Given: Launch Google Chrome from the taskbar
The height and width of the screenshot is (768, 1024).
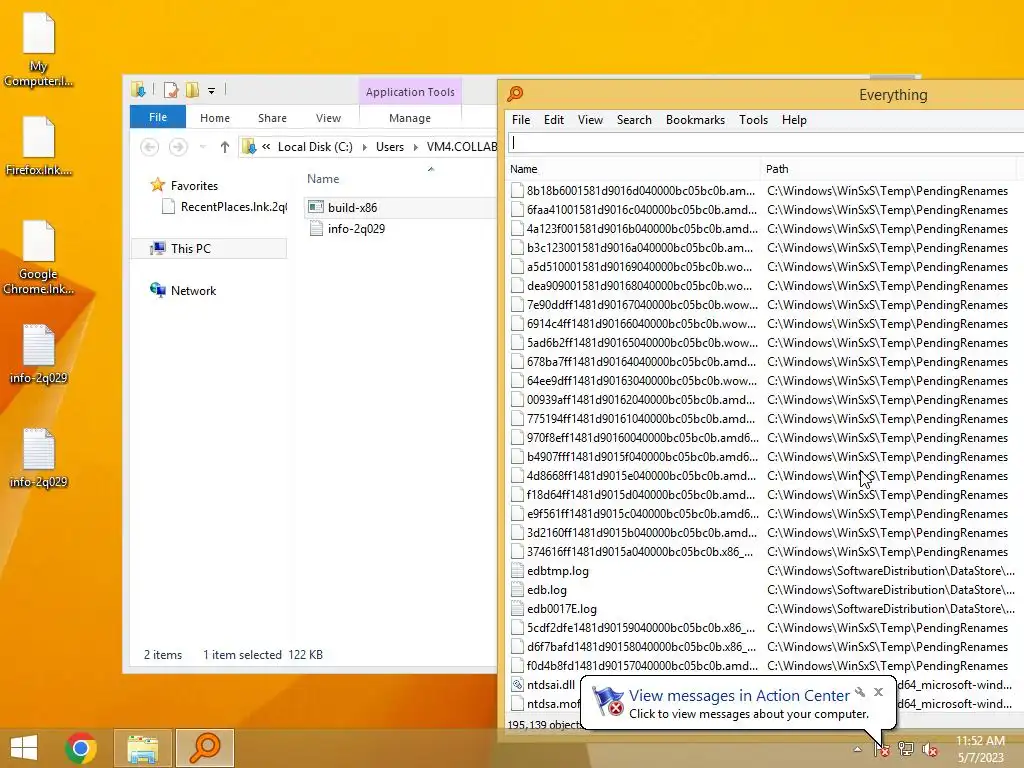Looking at the screenshot, I should click(81, 748).
